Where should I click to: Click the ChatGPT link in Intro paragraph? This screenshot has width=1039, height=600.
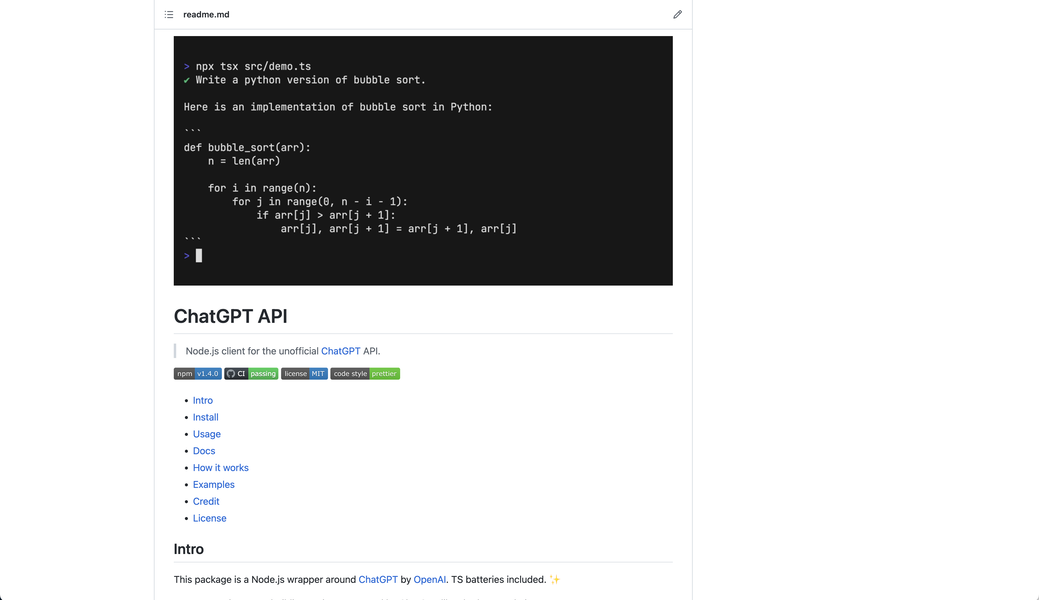tap(378, 580)
